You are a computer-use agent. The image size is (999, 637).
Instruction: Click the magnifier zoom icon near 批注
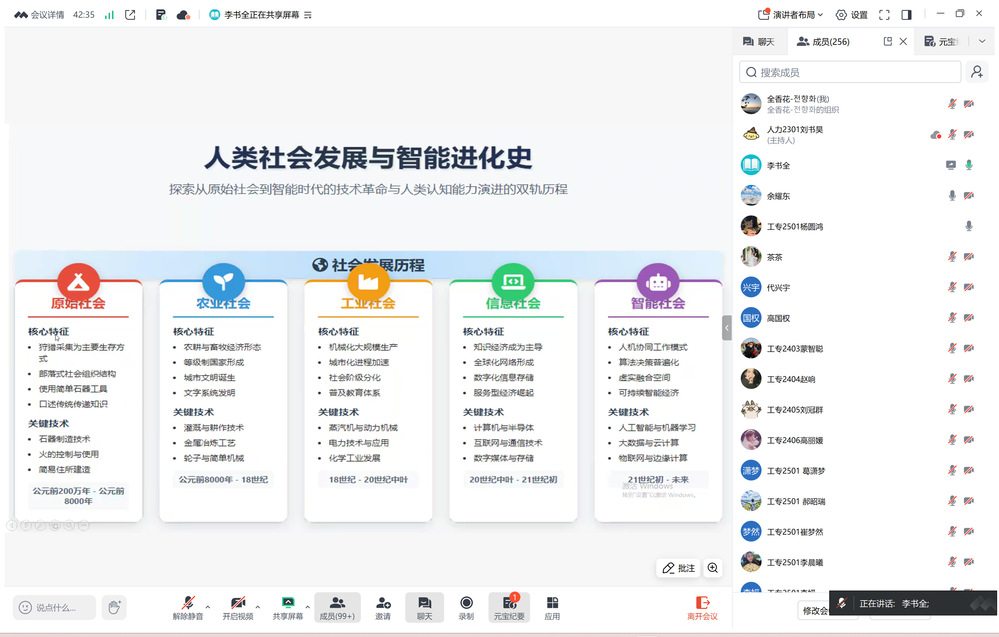pyautogui.click(x=713, y=568)
